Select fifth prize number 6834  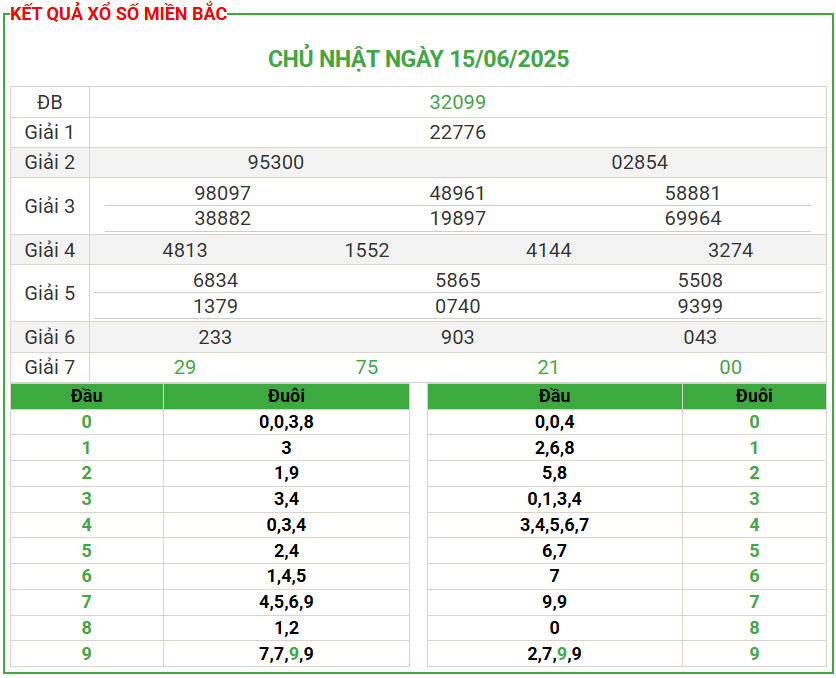point(215,280)
